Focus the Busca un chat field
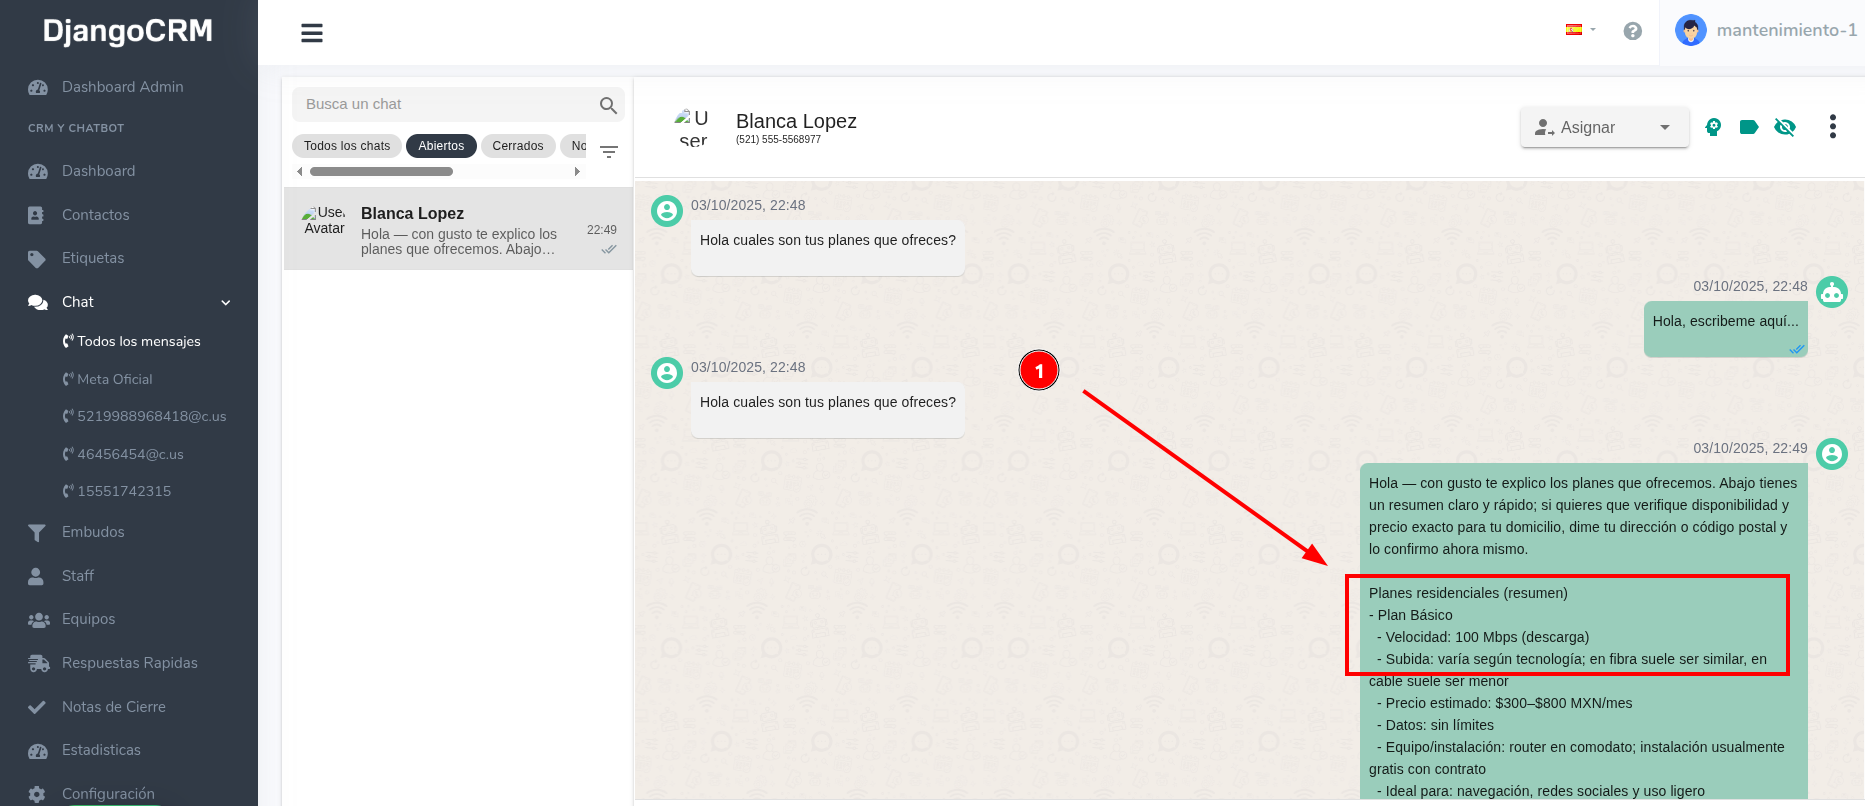 point(445,104)
